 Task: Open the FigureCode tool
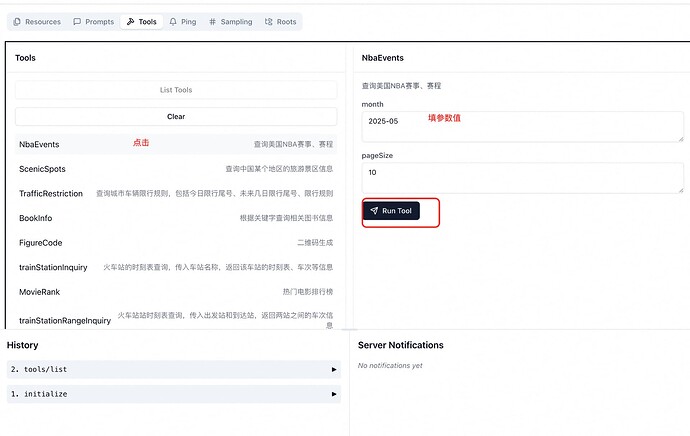176,243
